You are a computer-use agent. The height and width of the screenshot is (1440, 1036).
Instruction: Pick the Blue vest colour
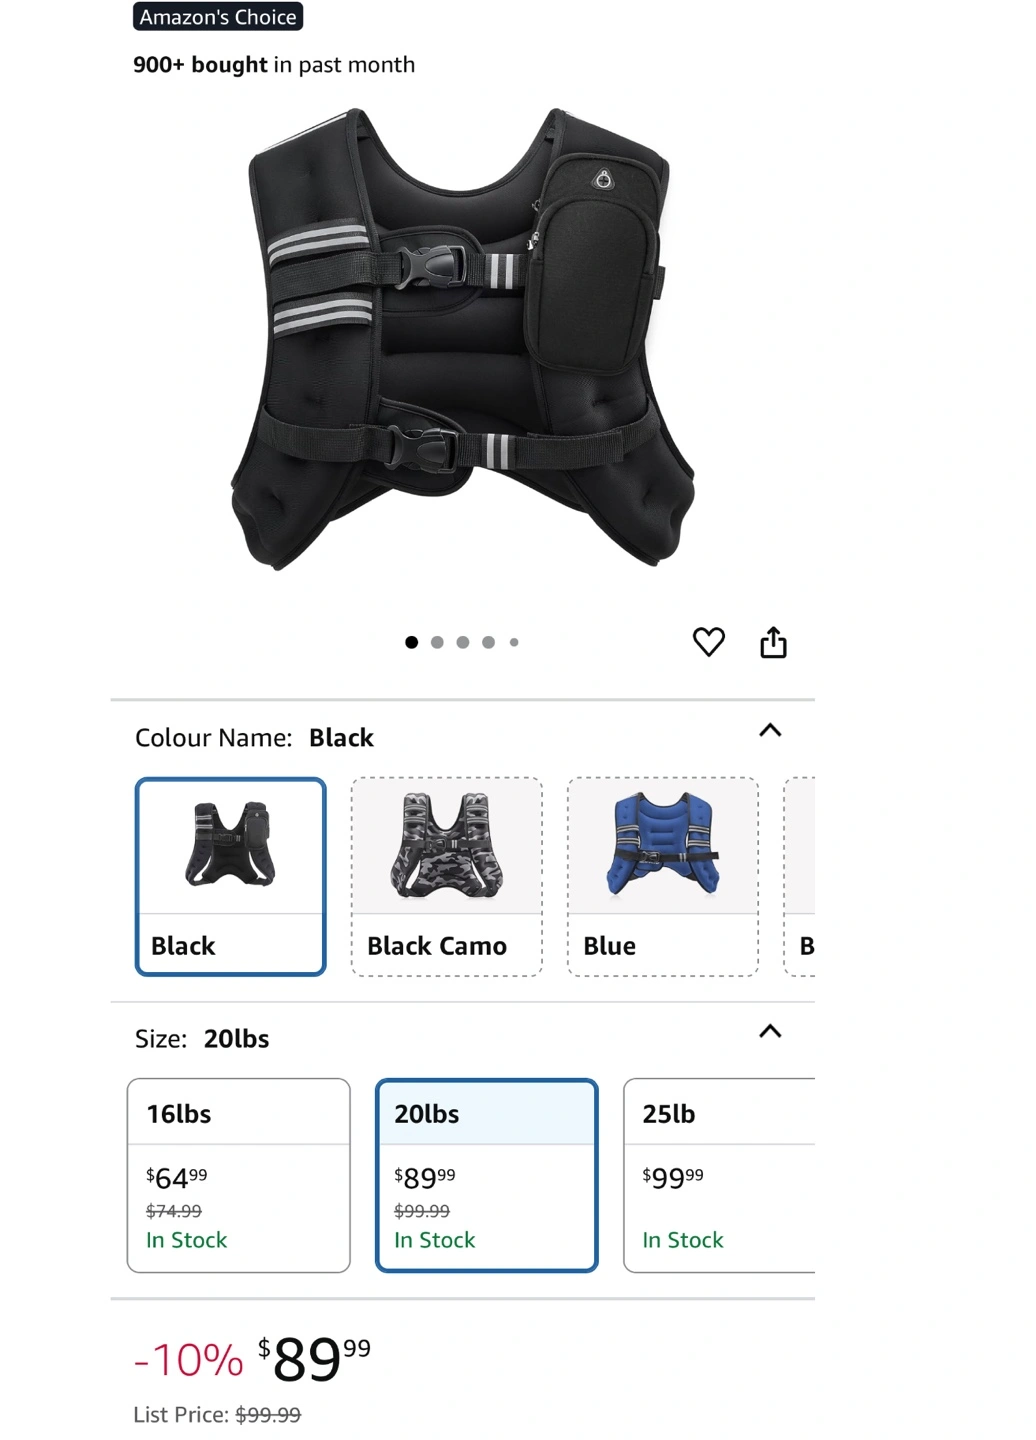[x=663, y=876]
